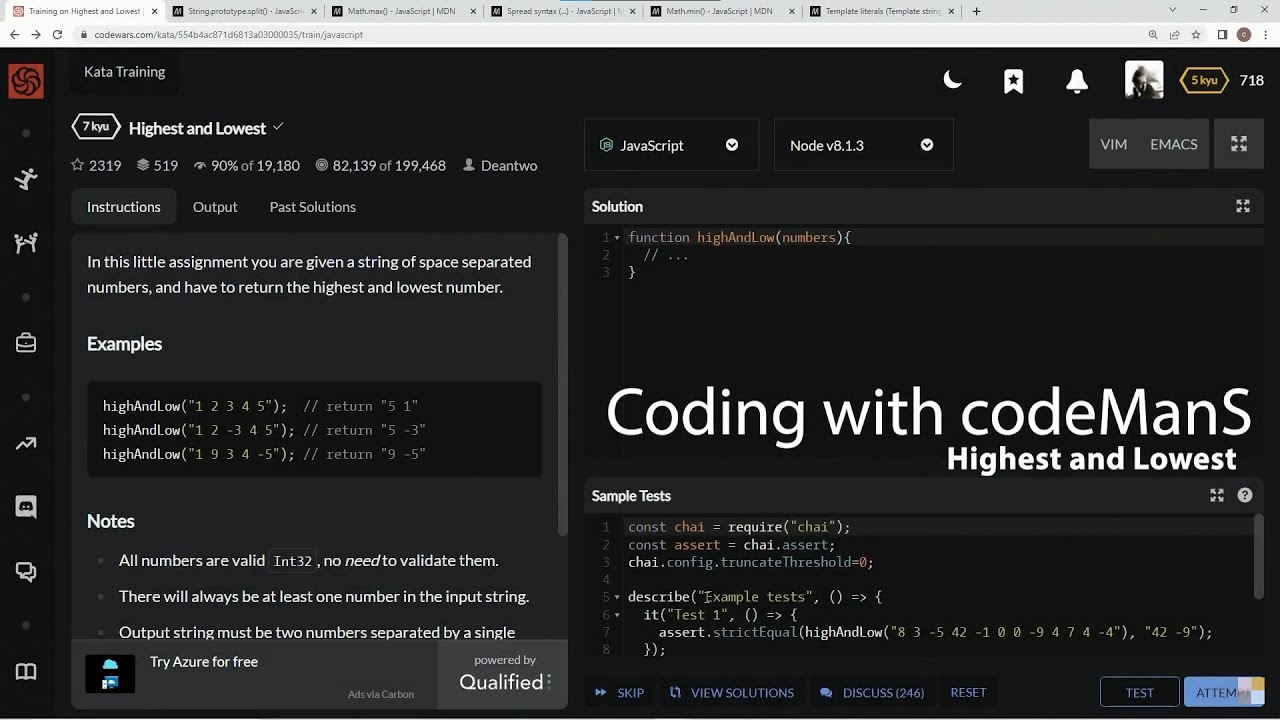Switch to Math.min() MDN browser tab
Image resolution: width=1280 pixels, height=720 pixels.
718,11
